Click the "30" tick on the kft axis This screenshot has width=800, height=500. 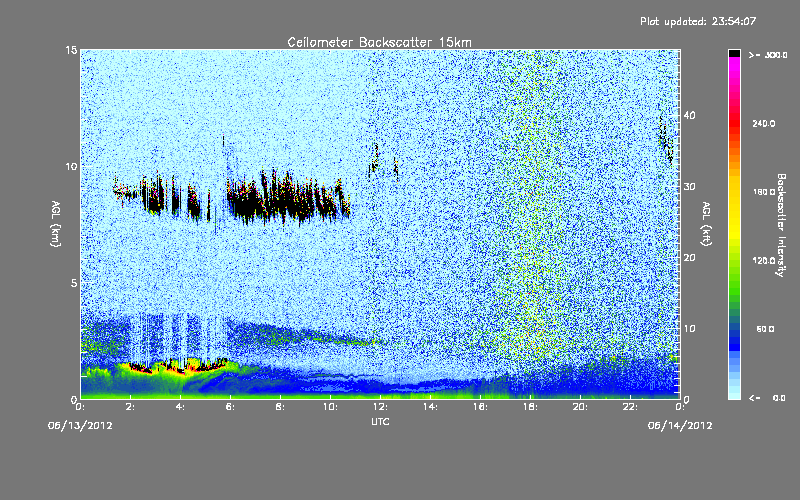pos(689,187)
